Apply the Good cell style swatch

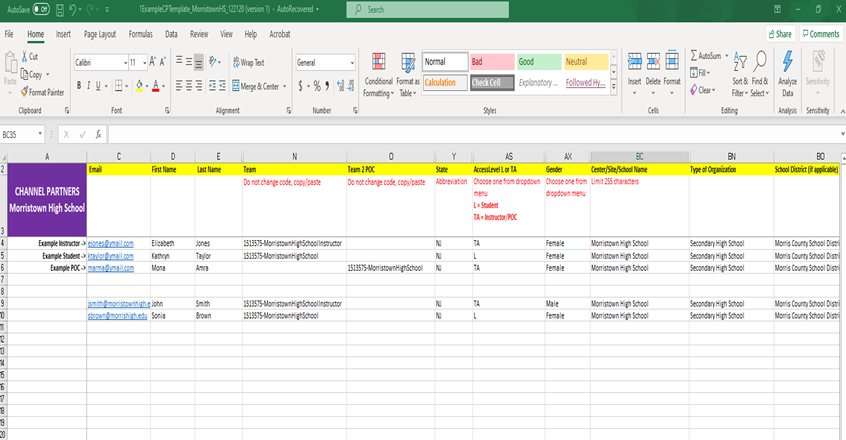point(538,62)
